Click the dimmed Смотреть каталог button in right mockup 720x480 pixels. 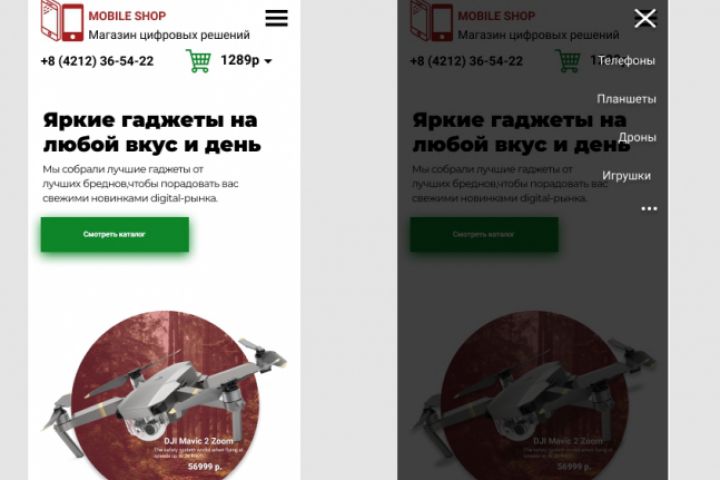pos(484,234)
